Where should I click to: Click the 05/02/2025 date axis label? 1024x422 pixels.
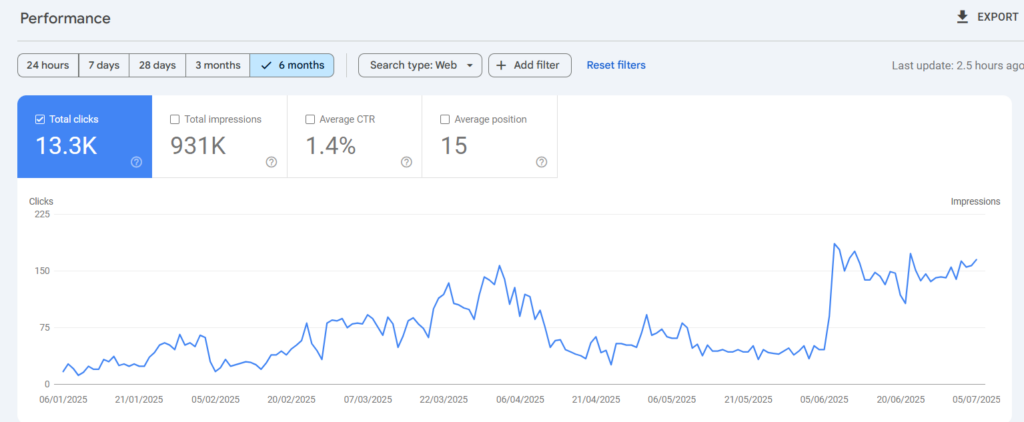[216, 399]
